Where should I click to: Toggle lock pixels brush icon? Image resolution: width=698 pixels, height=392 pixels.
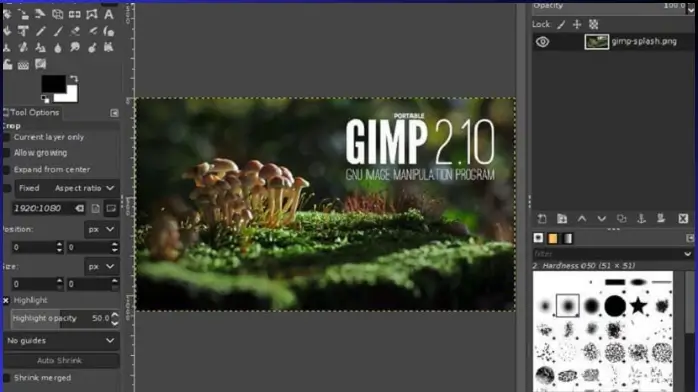(x=561, y=24)
